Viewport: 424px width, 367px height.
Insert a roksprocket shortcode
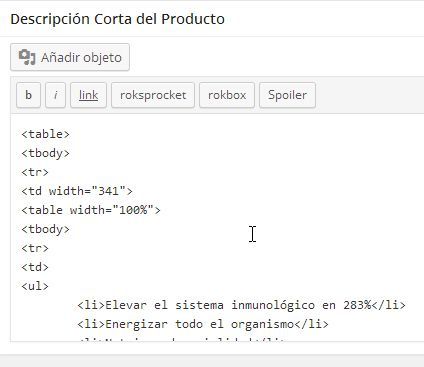(153, 95)
